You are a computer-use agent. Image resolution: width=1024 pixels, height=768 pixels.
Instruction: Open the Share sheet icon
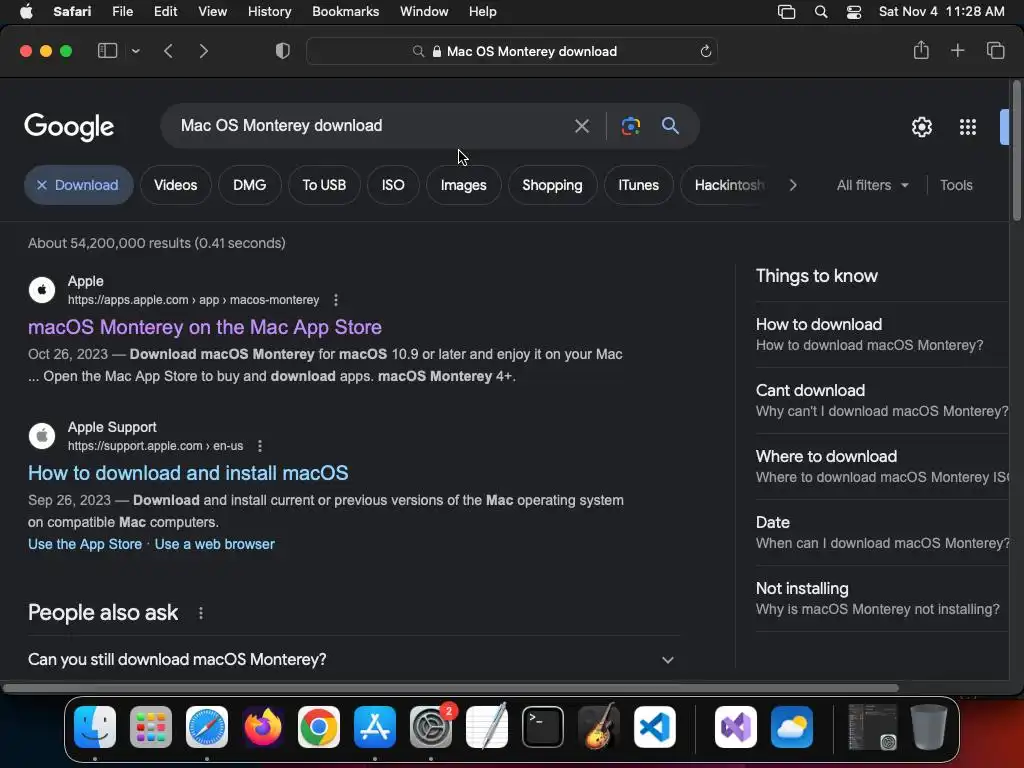(921, 50)
